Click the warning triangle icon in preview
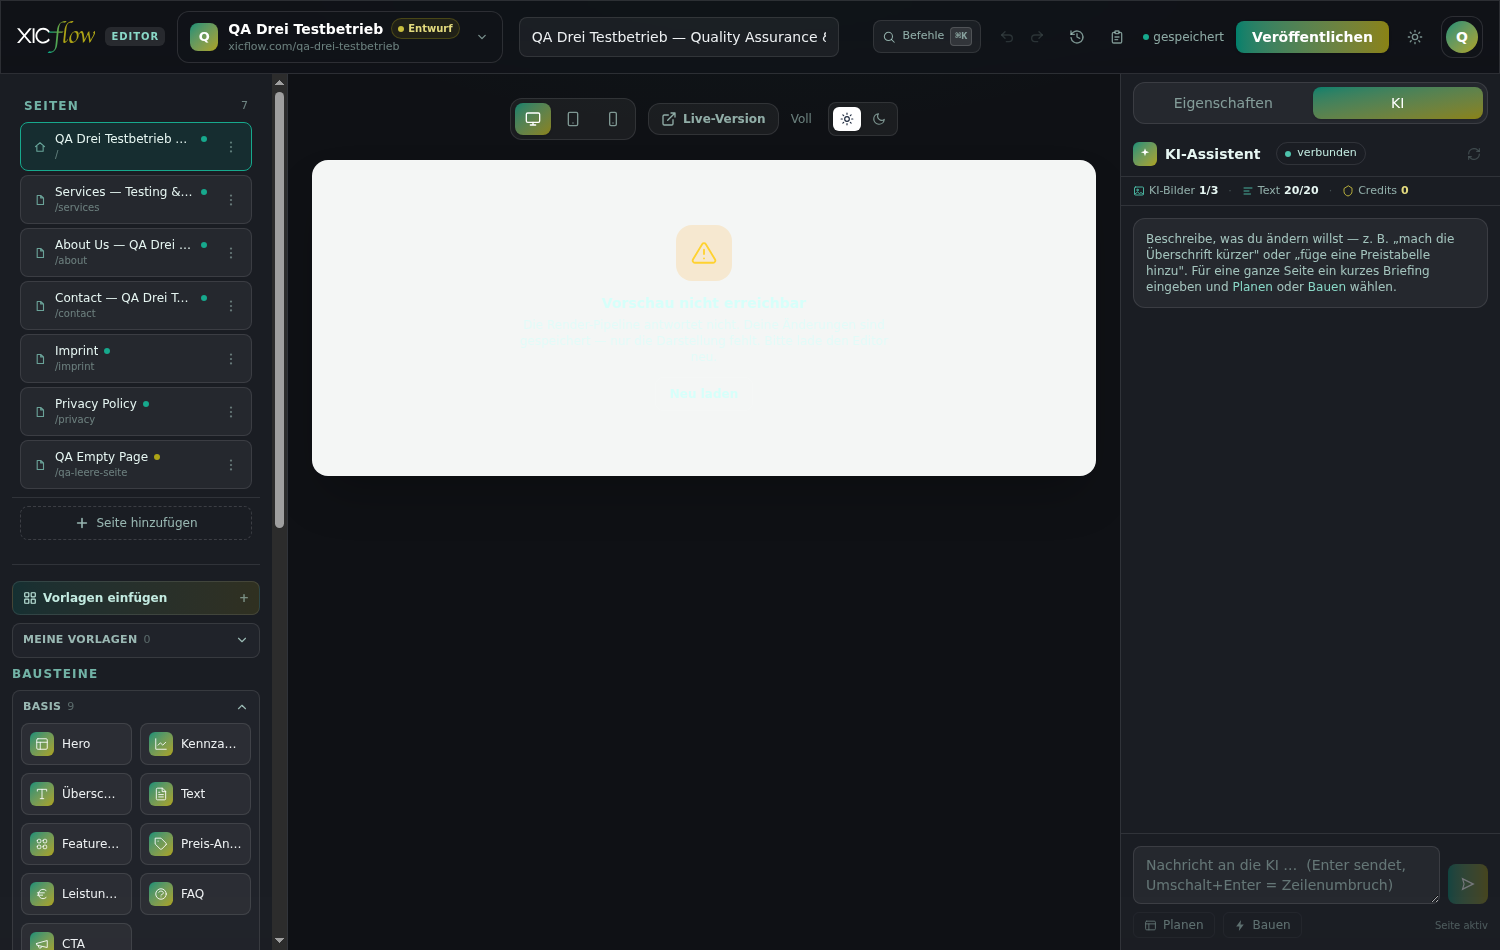Image resolution: width=1500 pixels, height=950 pixels. click(704, 253)
